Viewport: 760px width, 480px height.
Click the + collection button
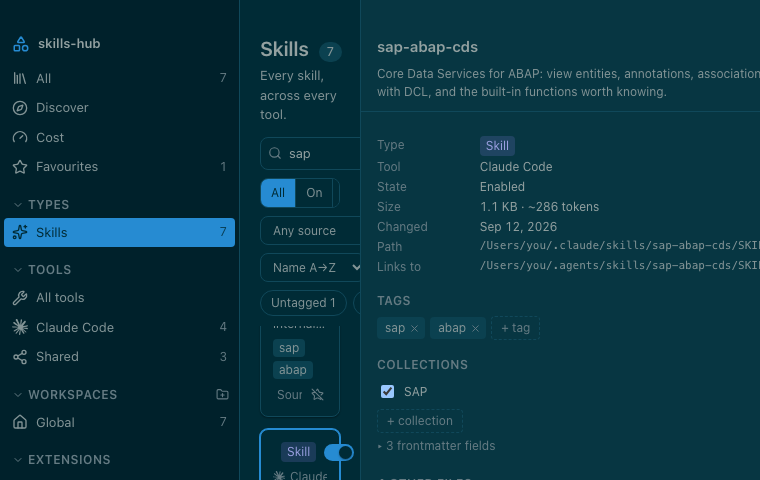[420, 421]
